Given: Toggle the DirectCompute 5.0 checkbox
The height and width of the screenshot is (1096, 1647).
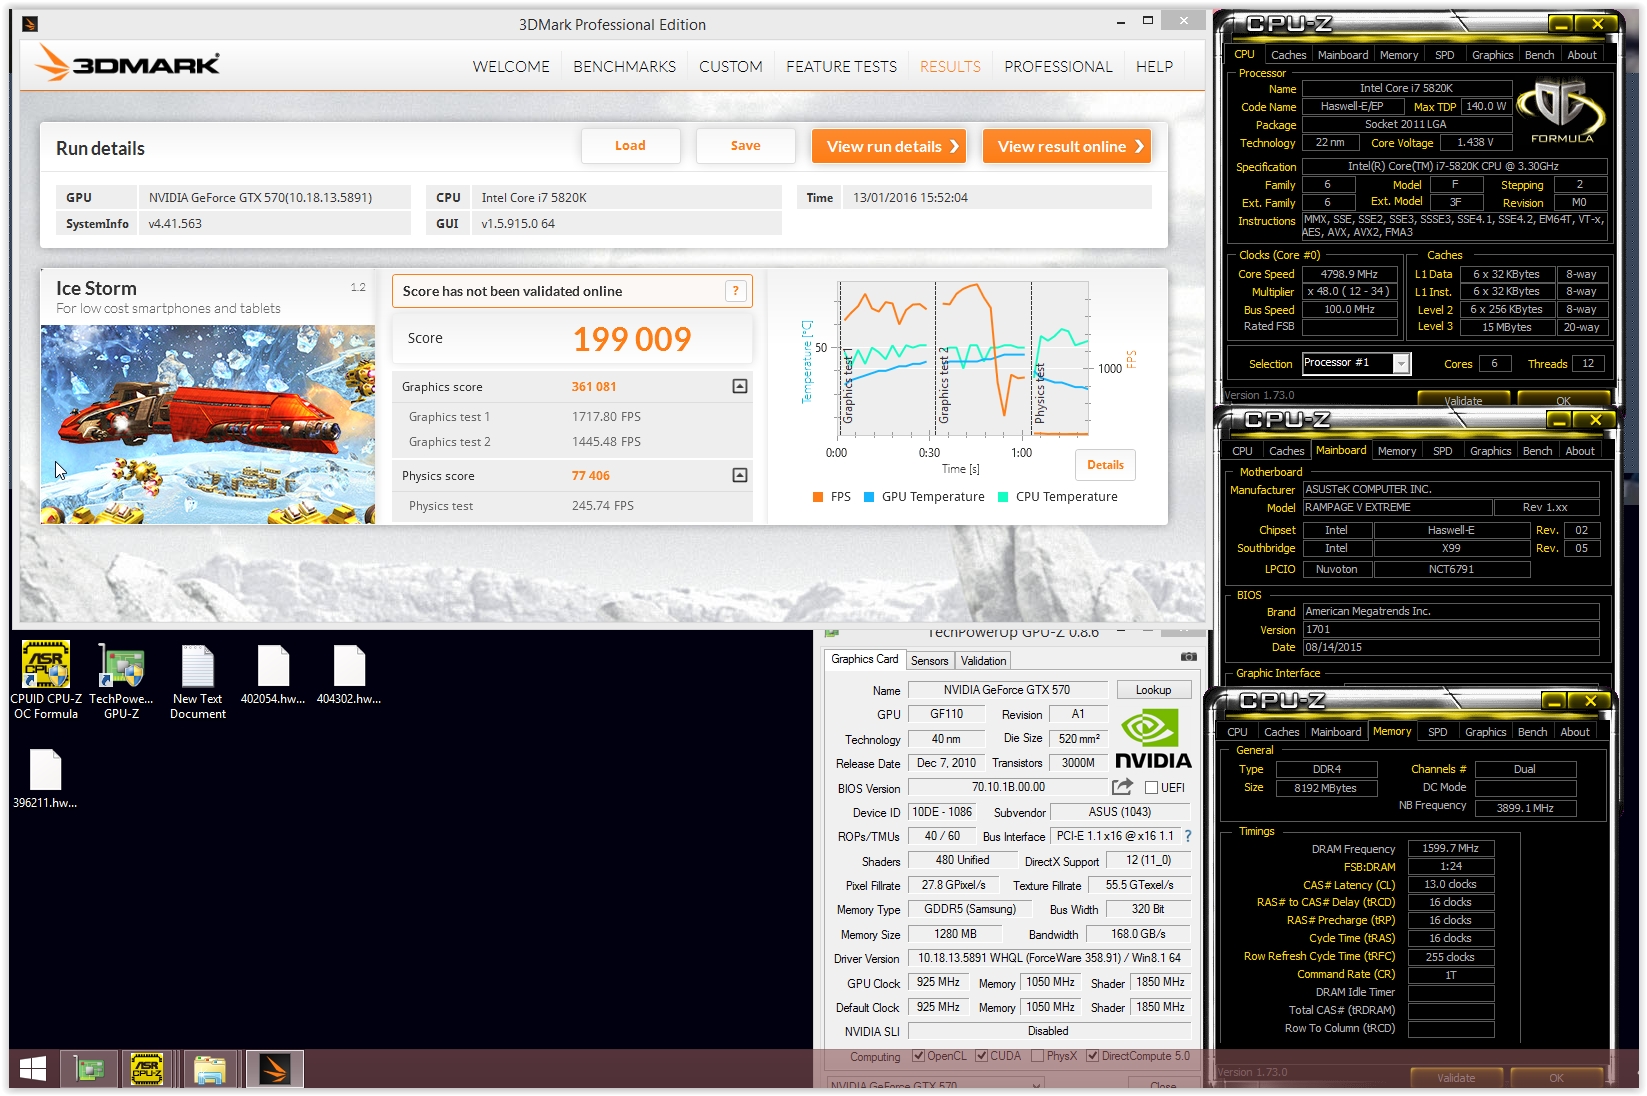Looking at the screenshot, I should coord(1093,1056).
